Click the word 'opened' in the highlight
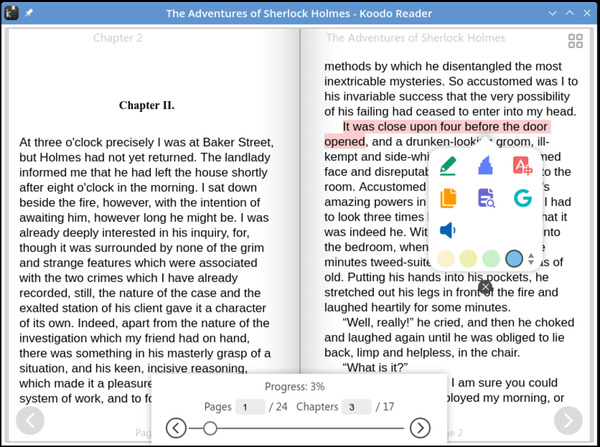This screenshot has width=600, height=447. 344,142
